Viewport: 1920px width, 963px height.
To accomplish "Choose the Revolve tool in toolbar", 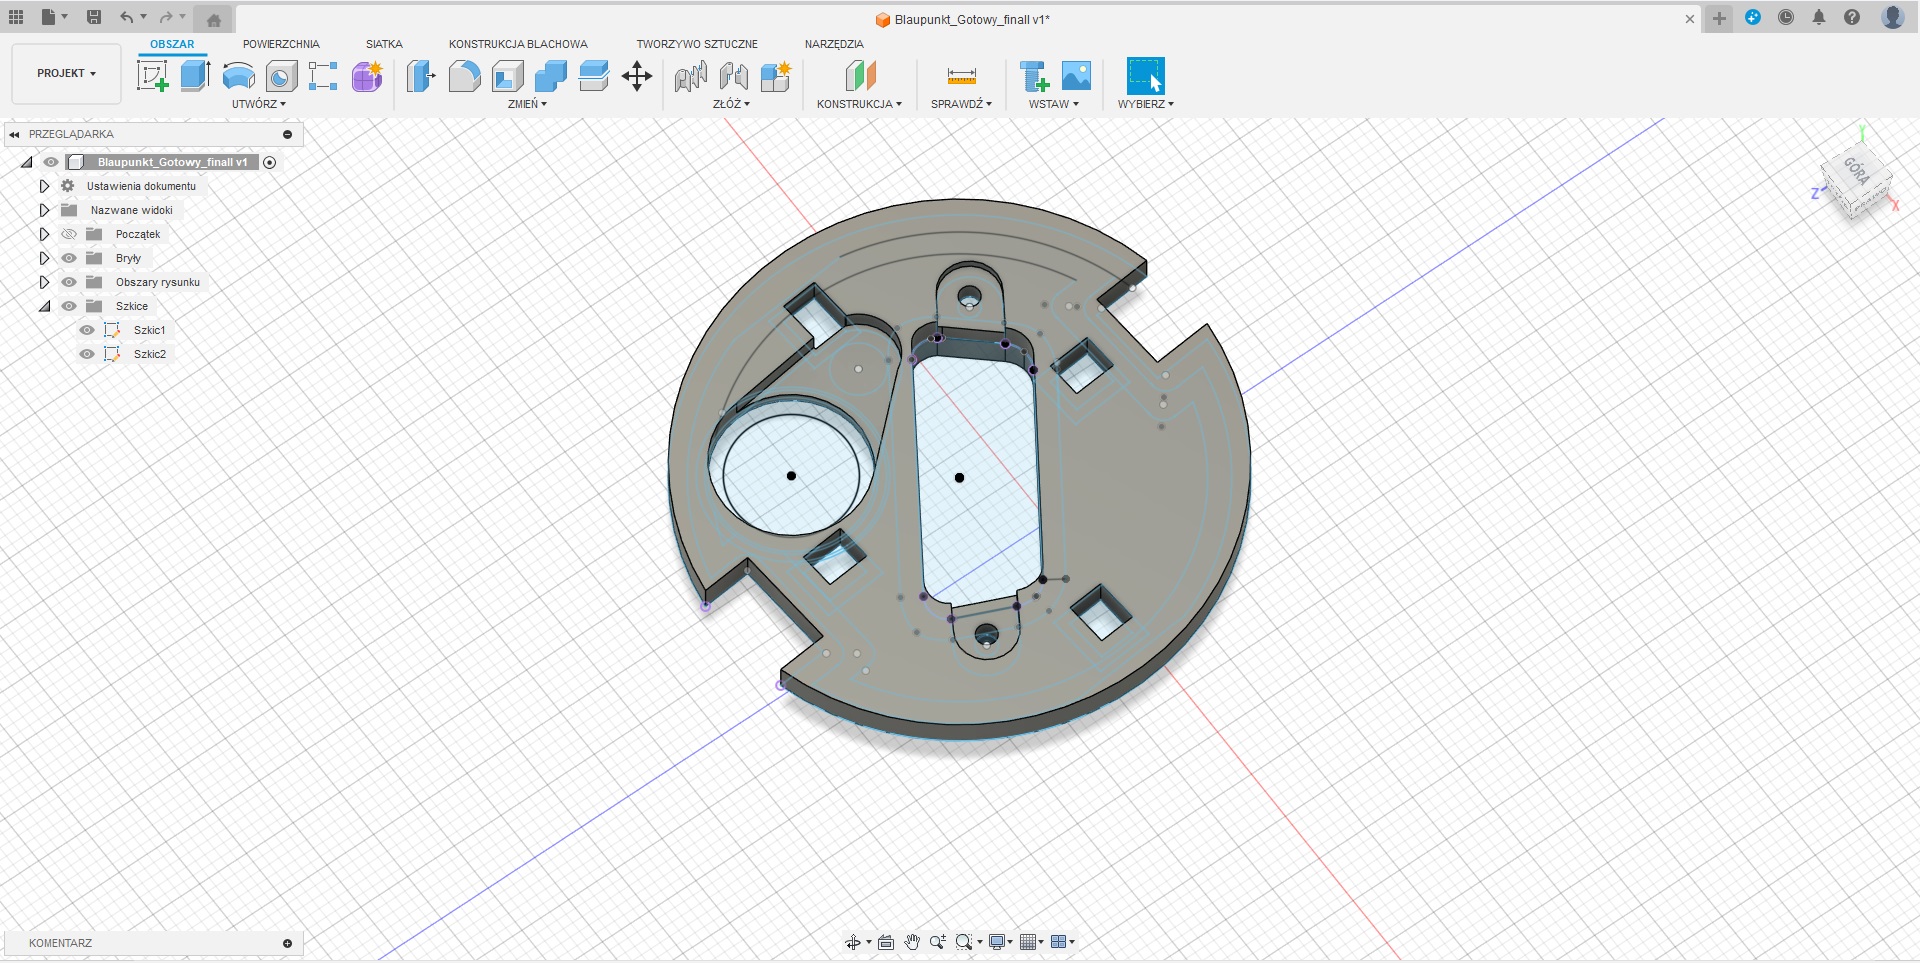I will pos(238,76).
